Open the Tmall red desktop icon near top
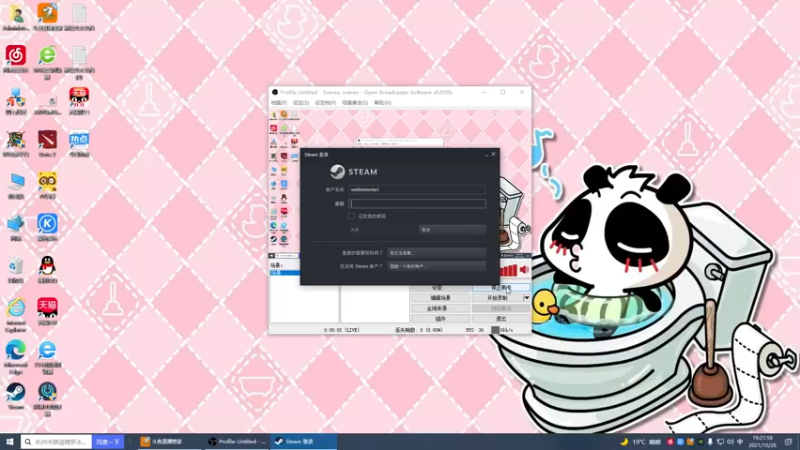This screenshot has height=450, width=800. pos(79,97)
